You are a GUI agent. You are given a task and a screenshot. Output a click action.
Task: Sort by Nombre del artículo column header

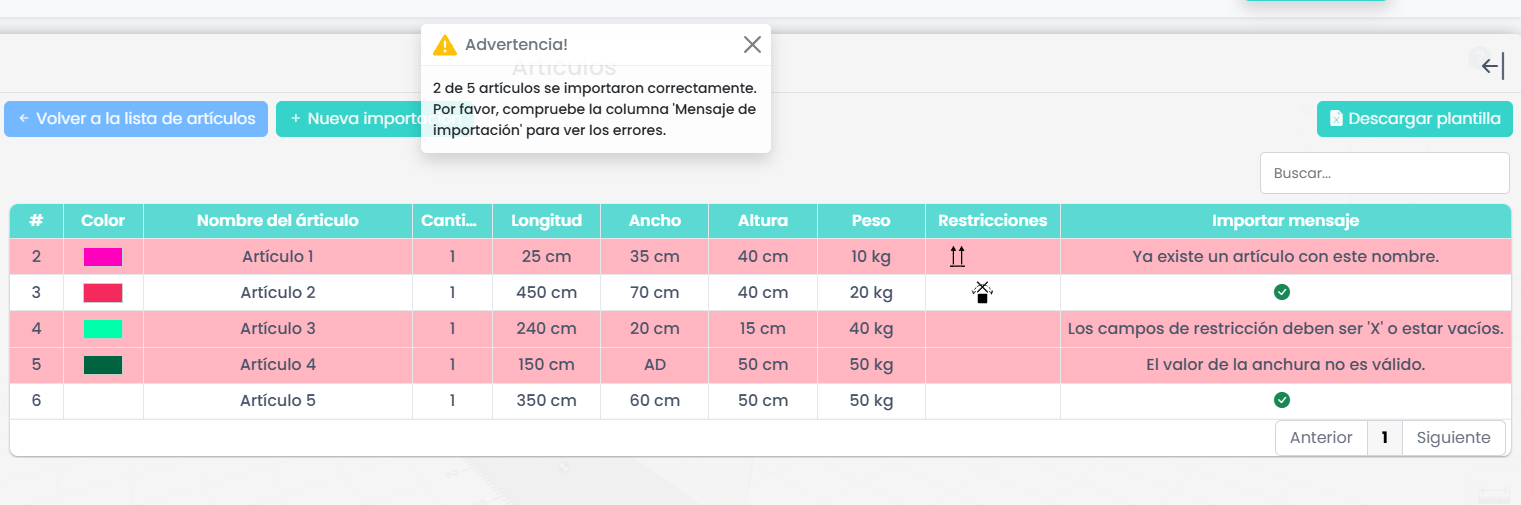(x=277, y=221)
